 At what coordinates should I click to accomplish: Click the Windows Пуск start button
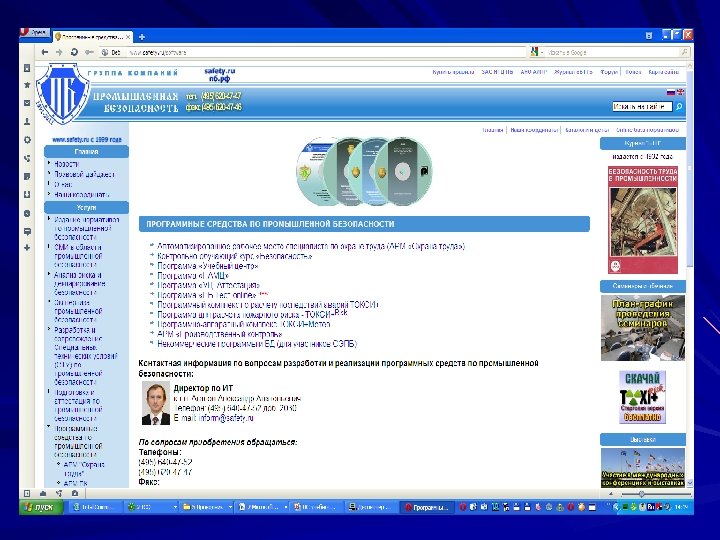(x=41, y=507)
